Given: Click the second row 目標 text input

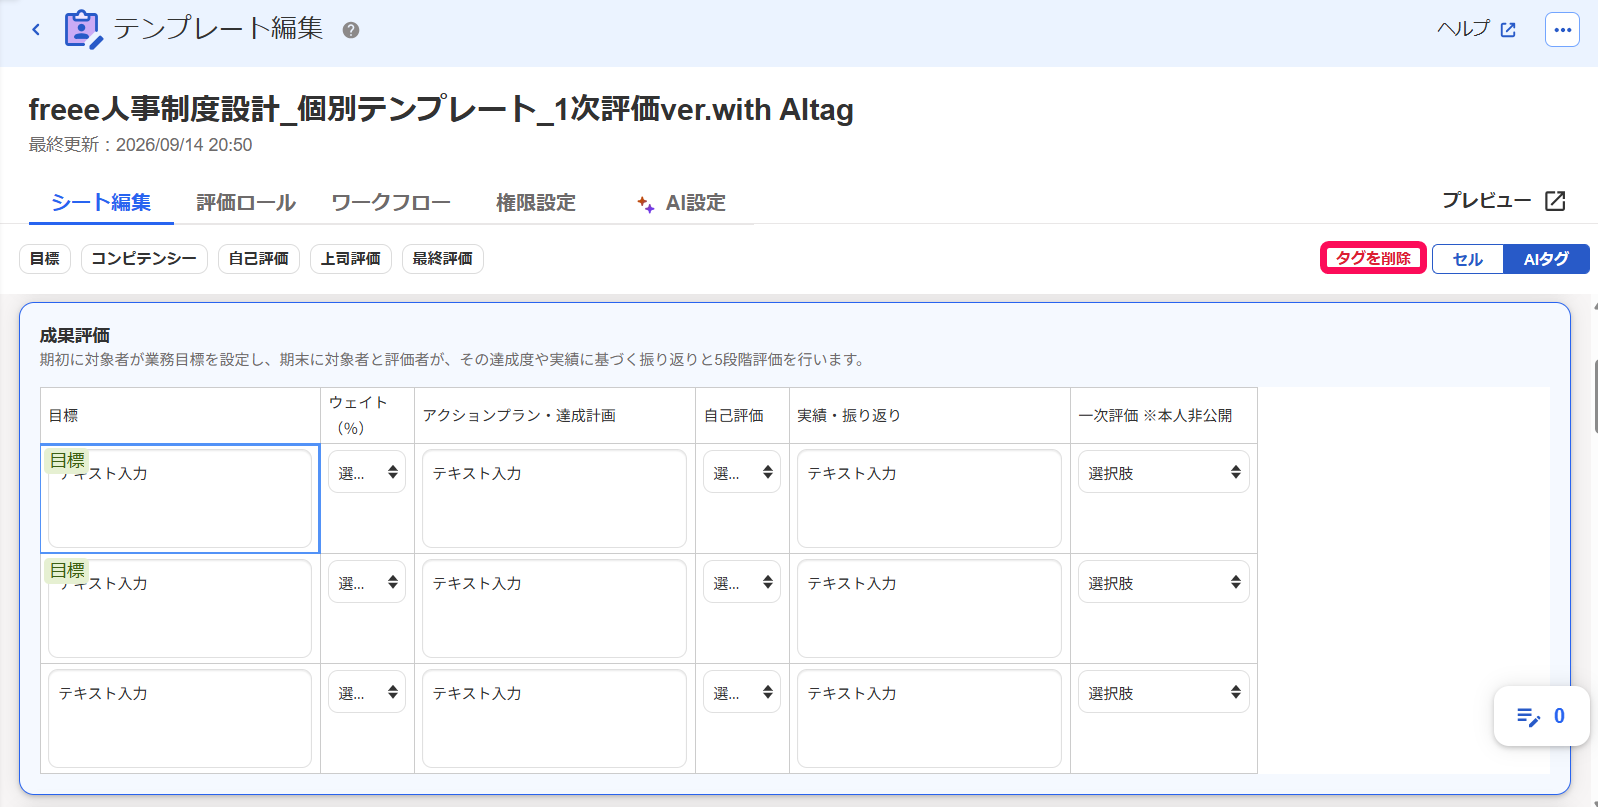Looking at the screenshot, I should [180, 609].
